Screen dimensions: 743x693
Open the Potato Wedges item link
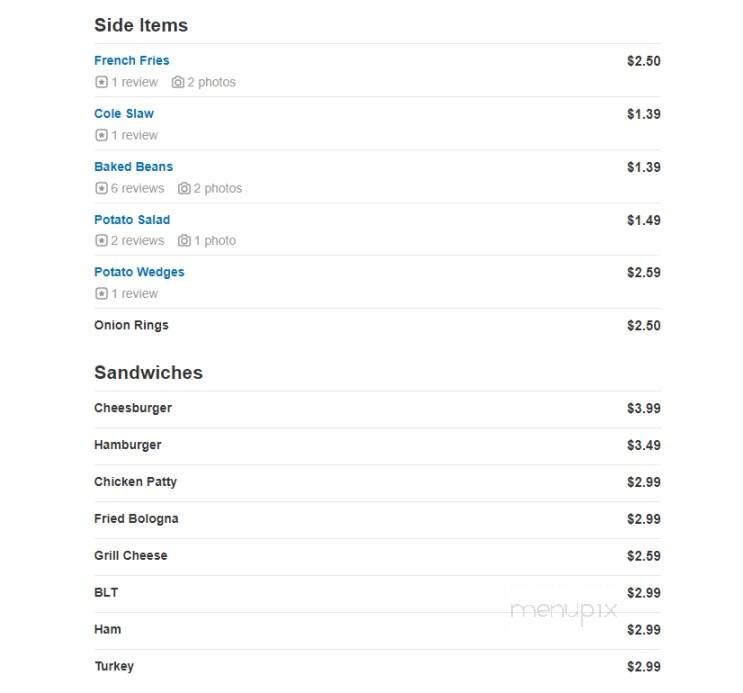[139, 272]
